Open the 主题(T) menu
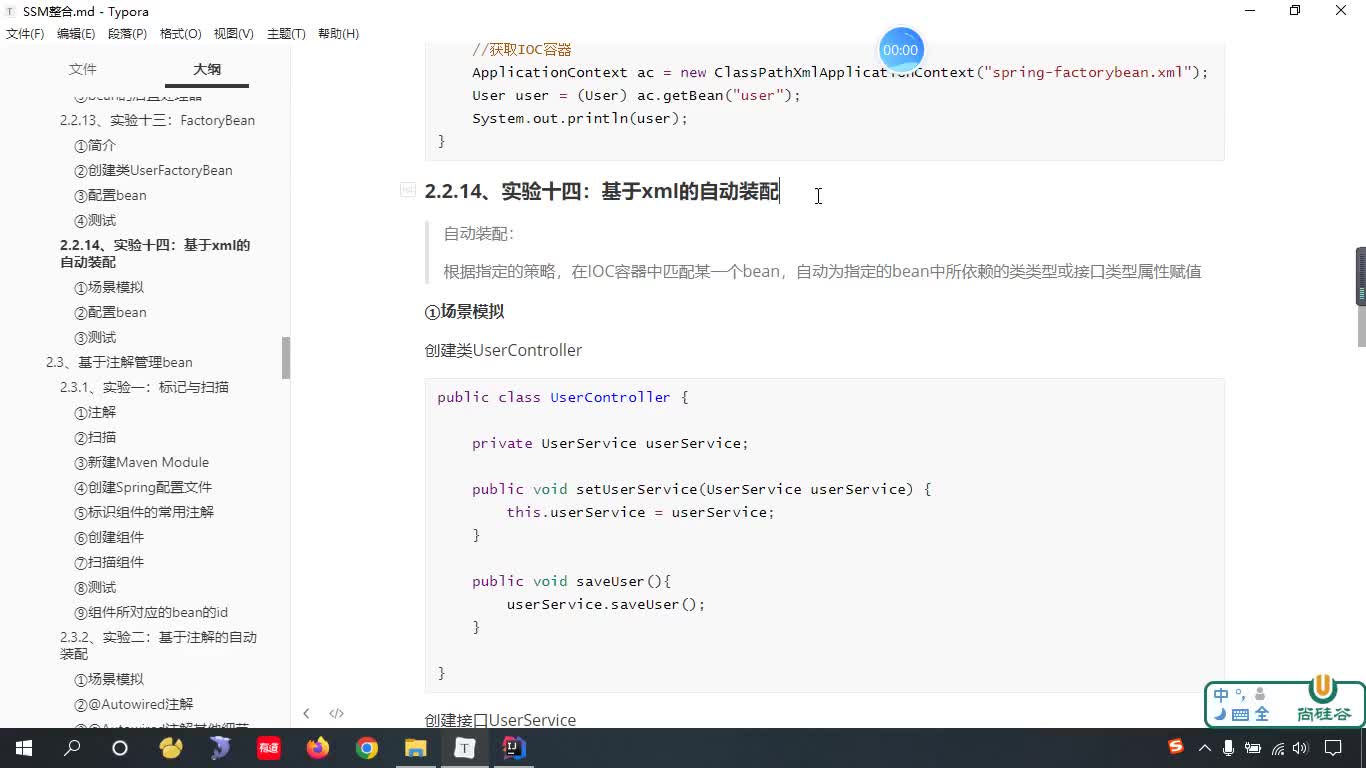The height and width of the screenshot is (768, 1366). coord(286,34)
